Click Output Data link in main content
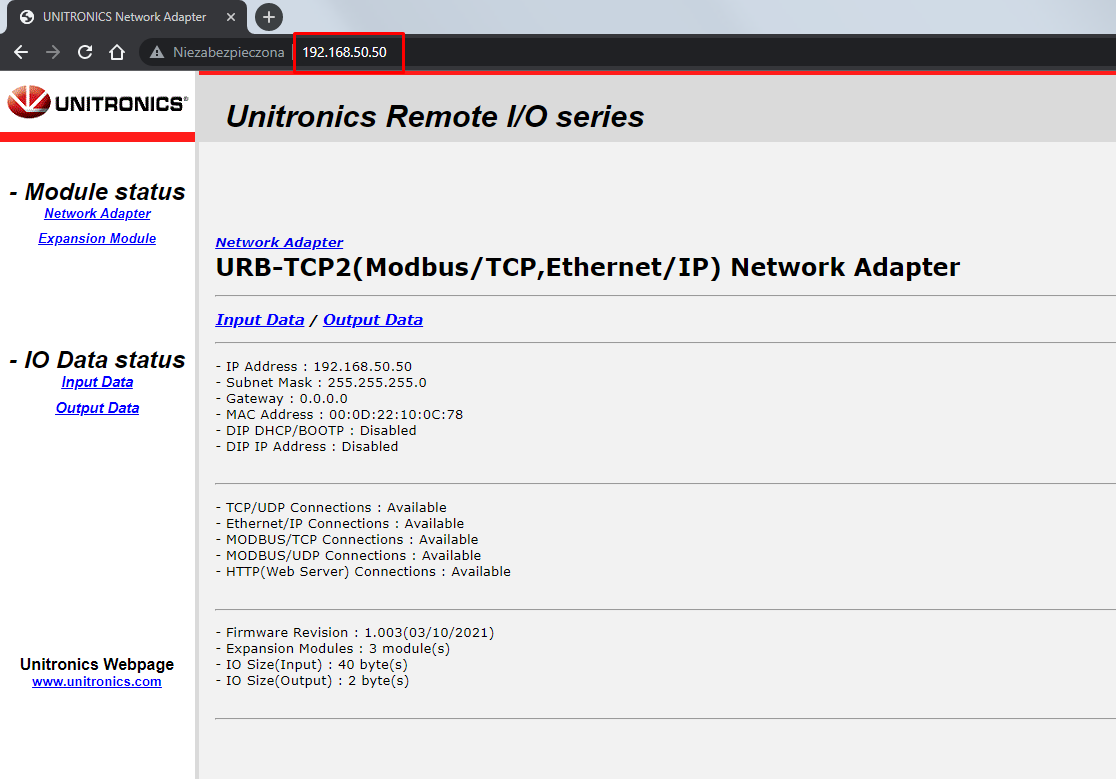The width and height of the screenshot is (1116, 779). pos(373,320)
